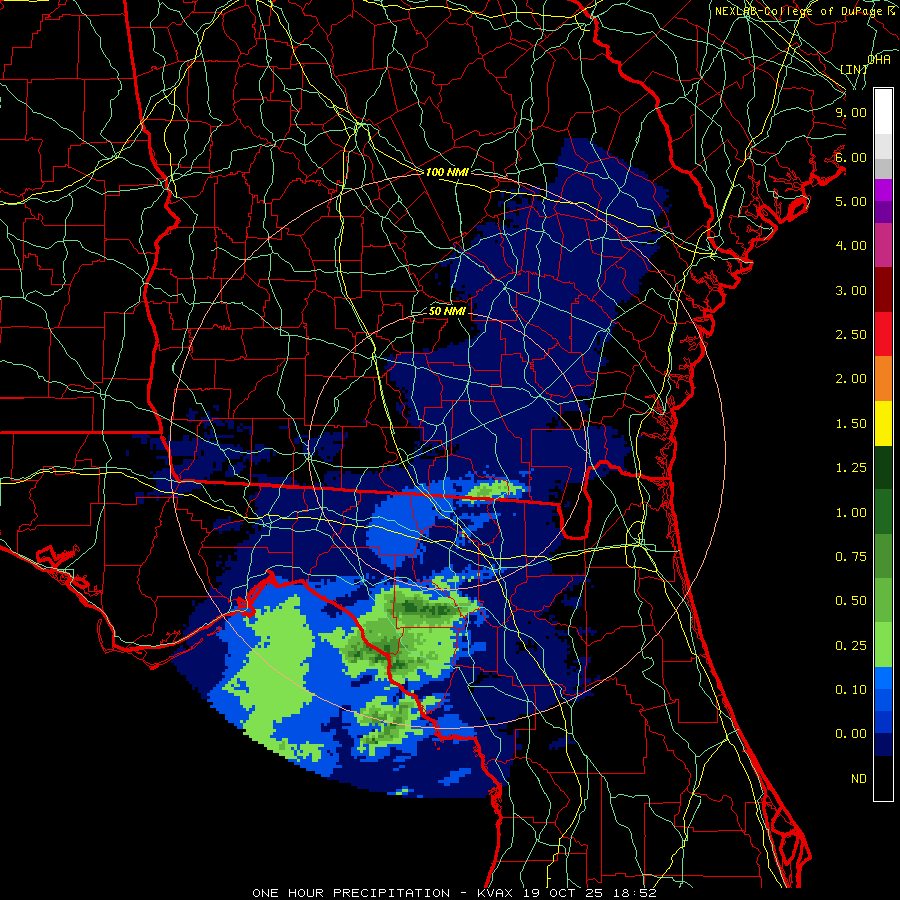Click the 4.00 legend value
The width and height of the screenshot is (900, 900).
pyautogui.click(x=851, y=246)
